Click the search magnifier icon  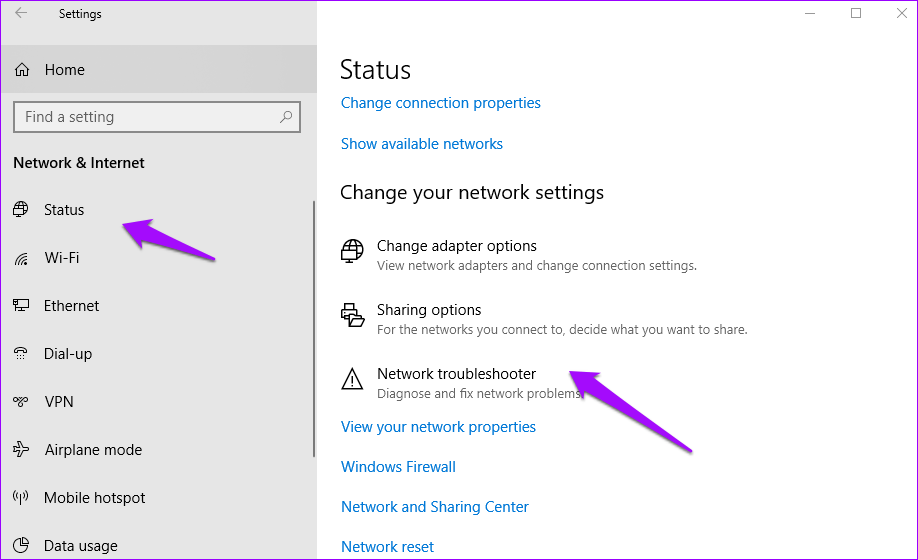pos(286,117)
